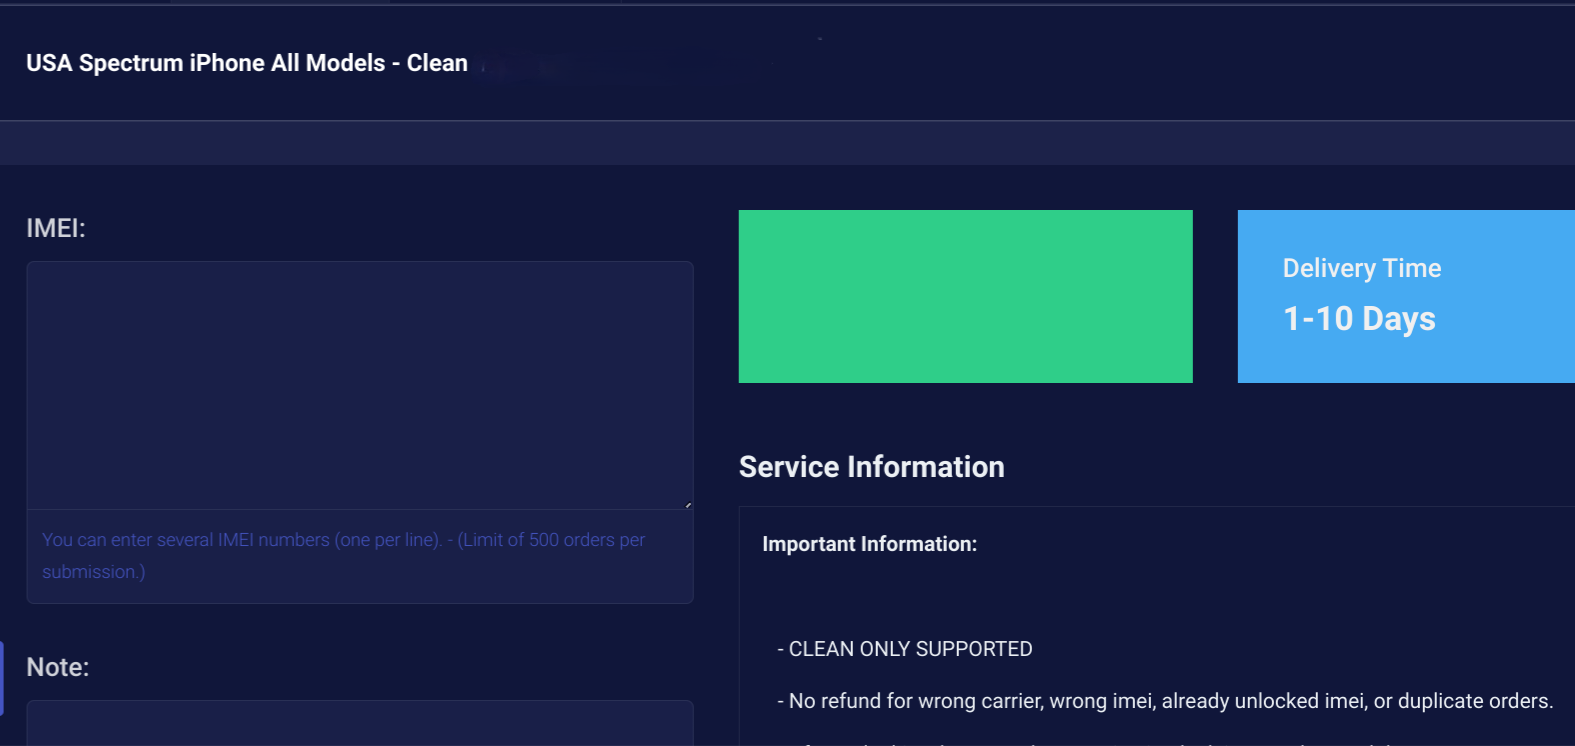The image size is (1575, 746).
Task: Click the IMEI limit hint text
Action: 344,556
